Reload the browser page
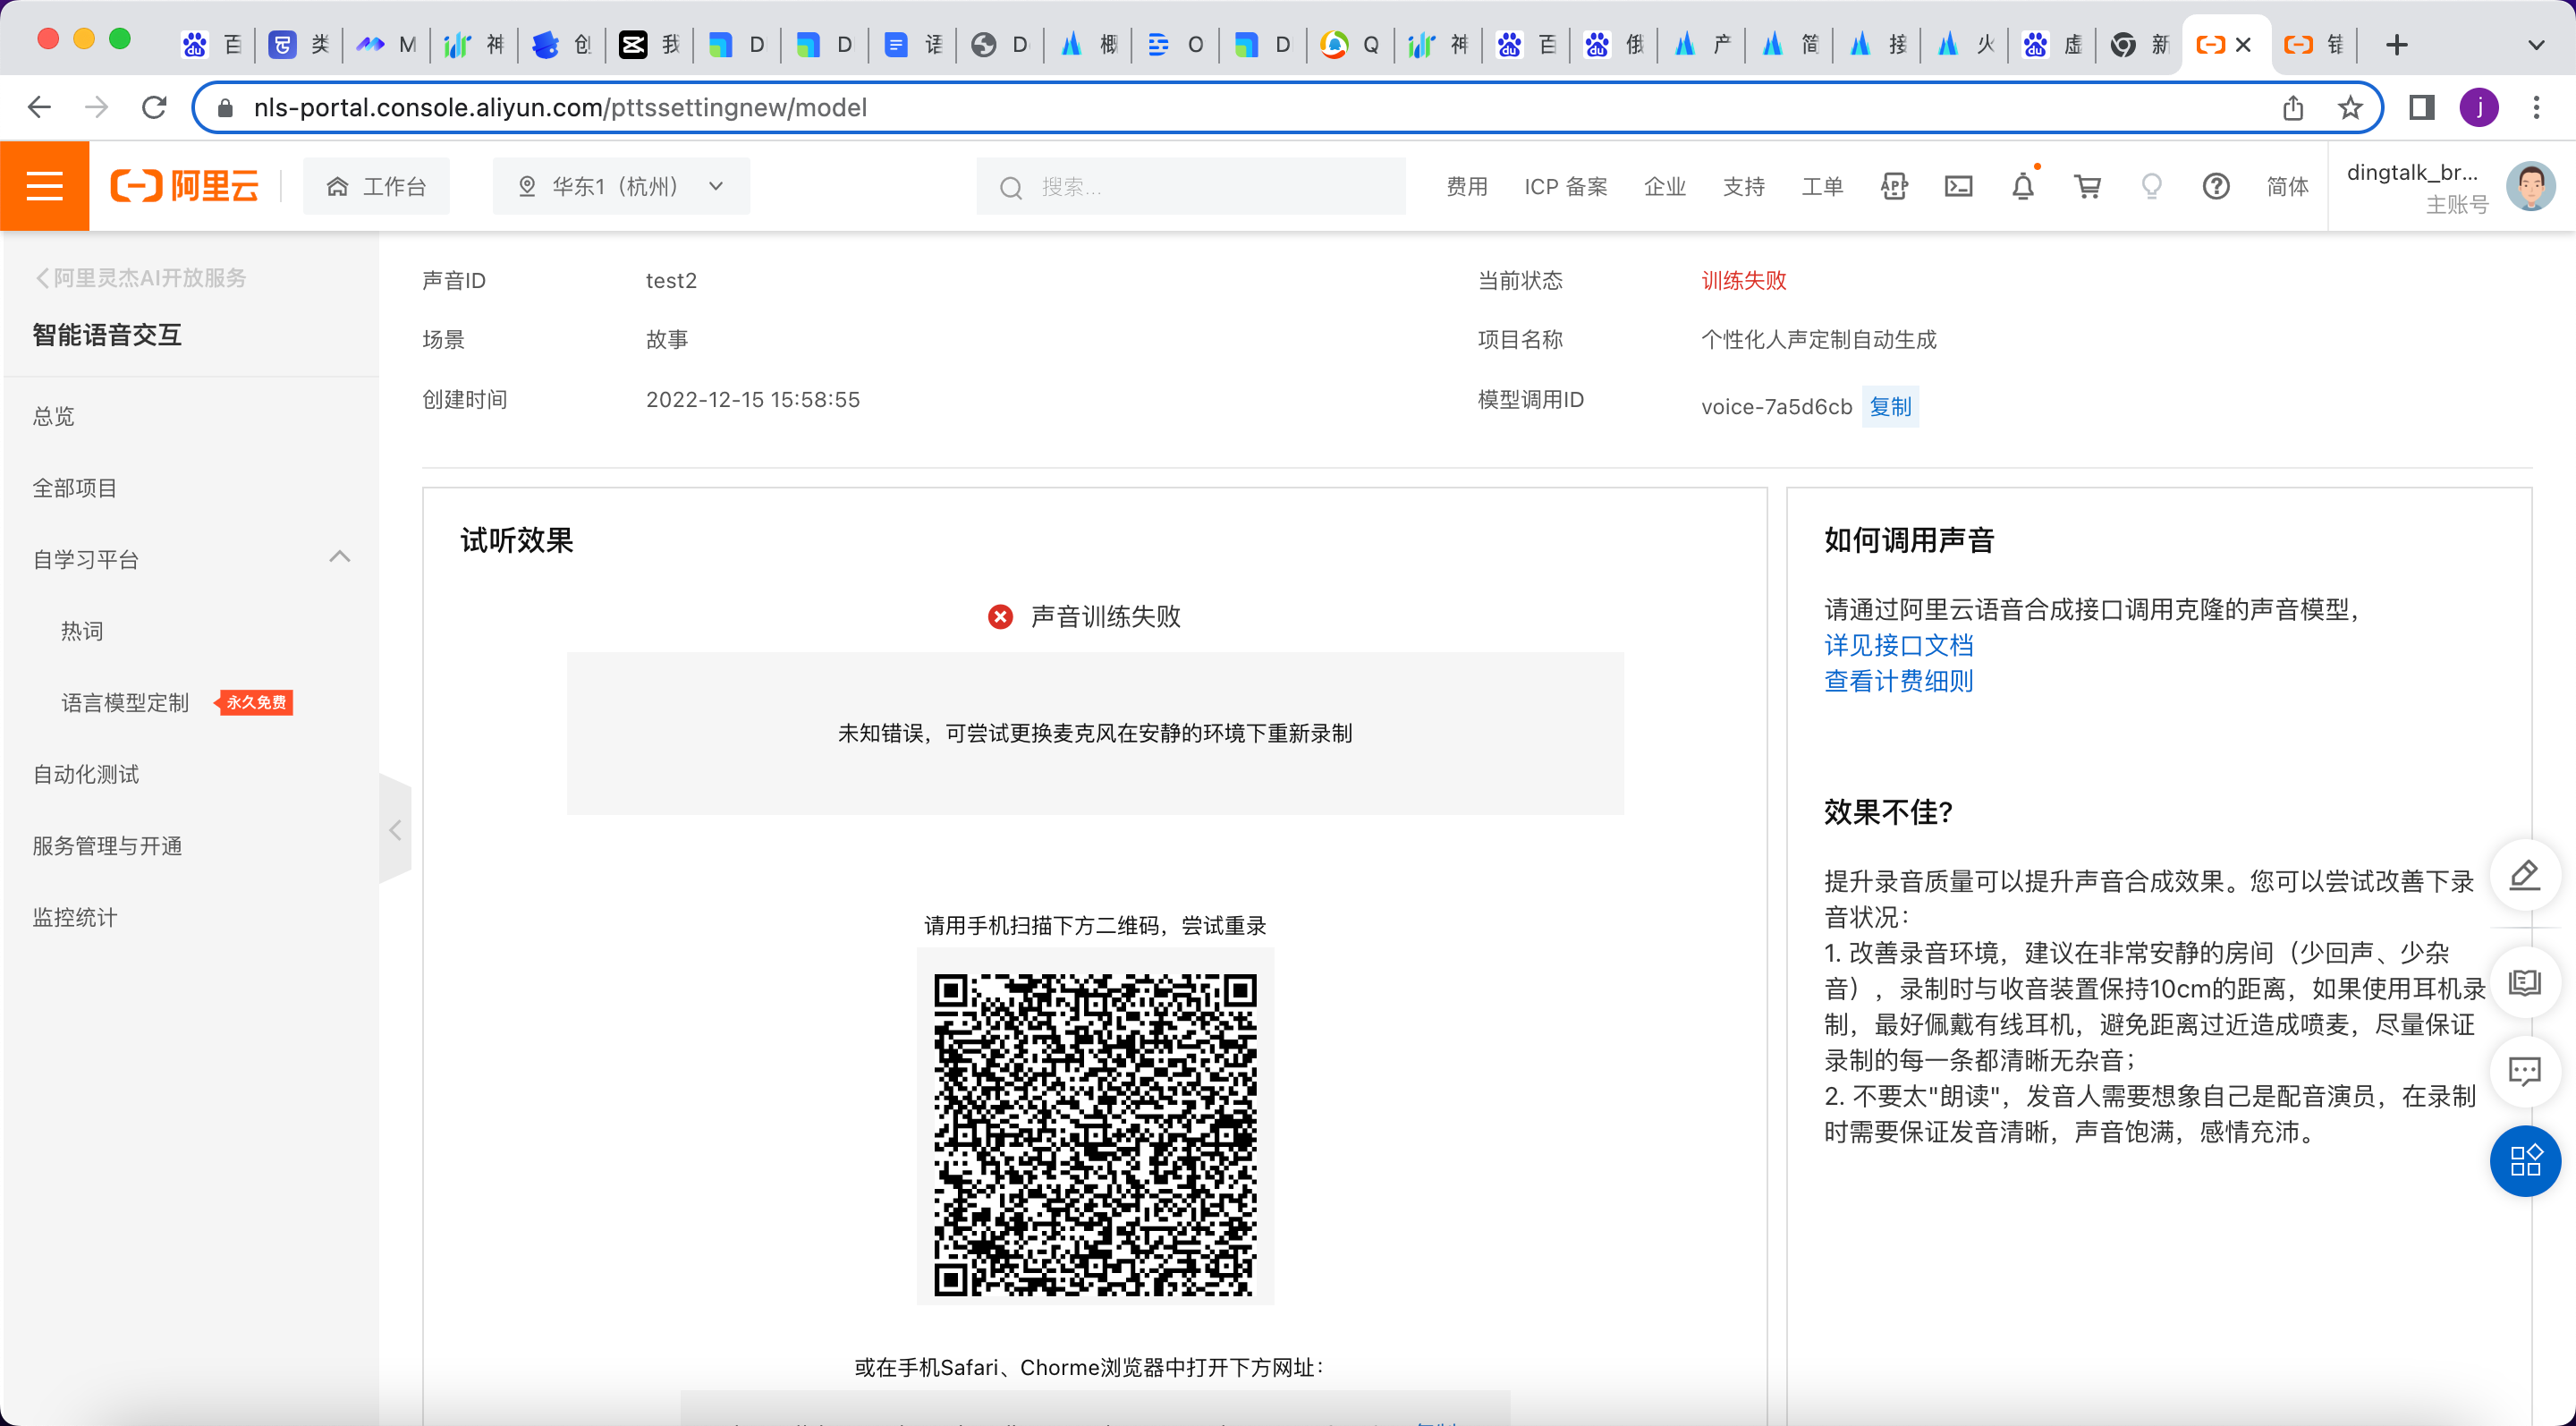Viewport: 2576px width, 1426px height. [154, 107]
